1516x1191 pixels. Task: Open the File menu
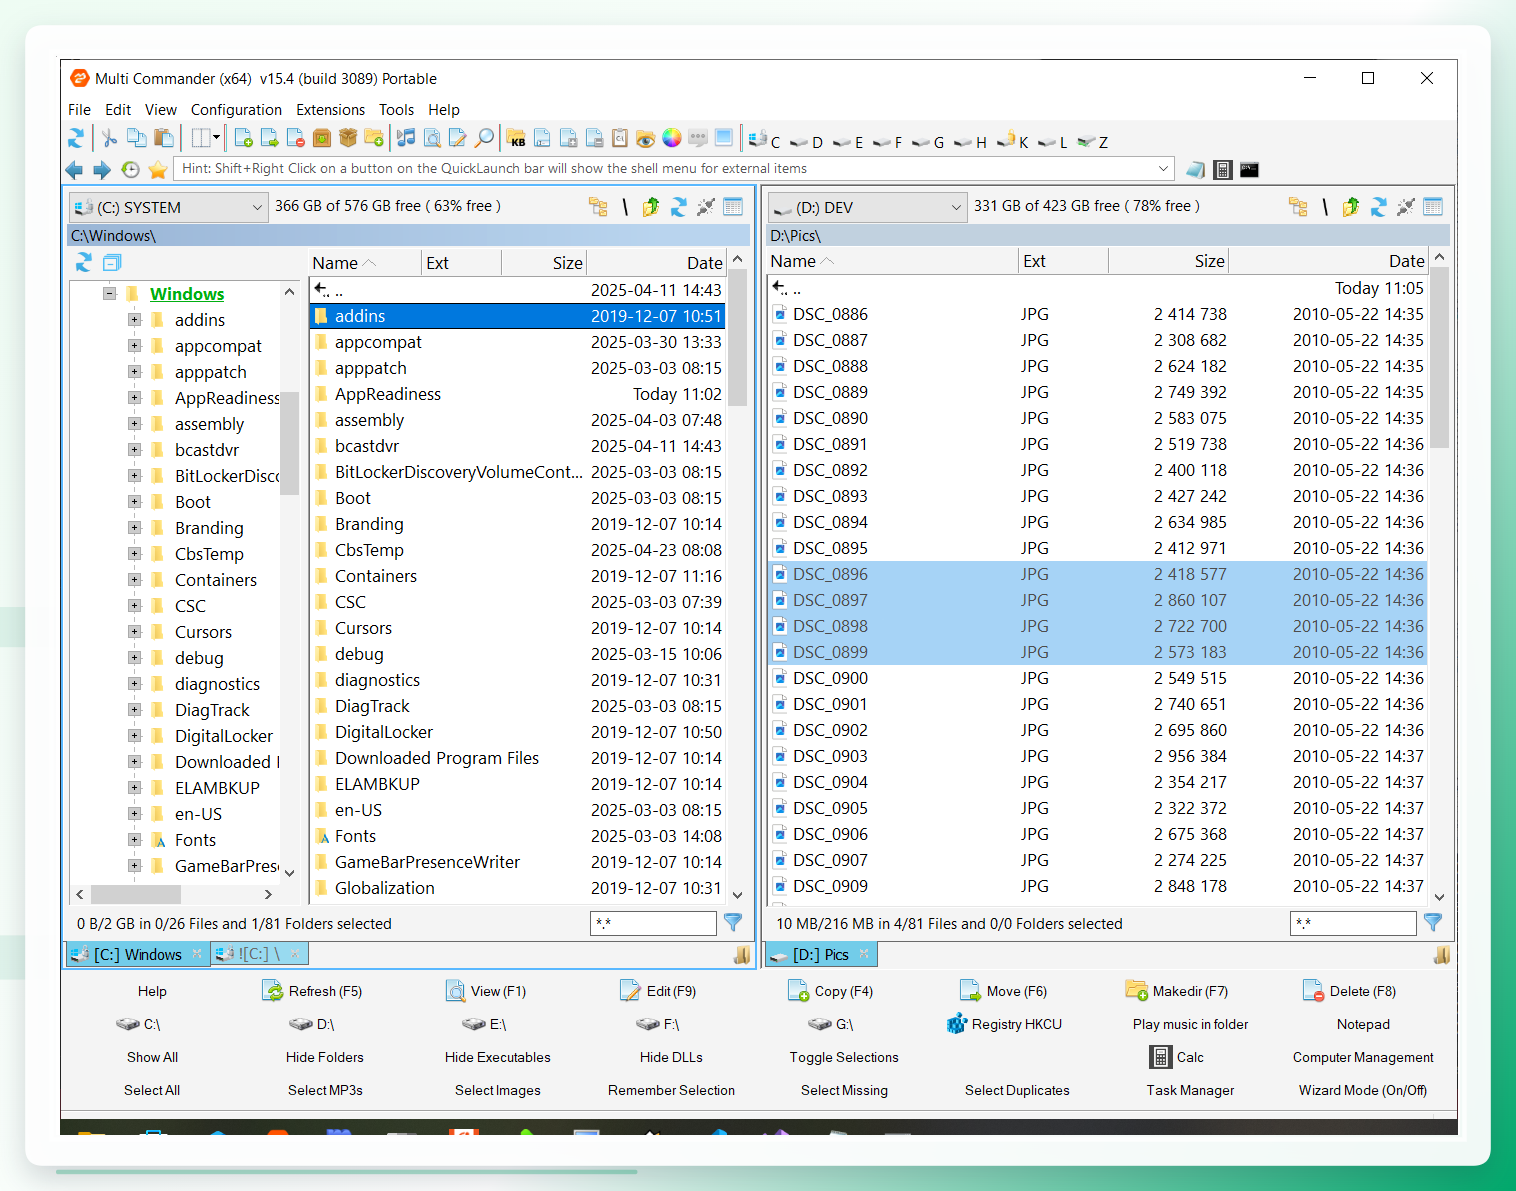click(80, 110)
